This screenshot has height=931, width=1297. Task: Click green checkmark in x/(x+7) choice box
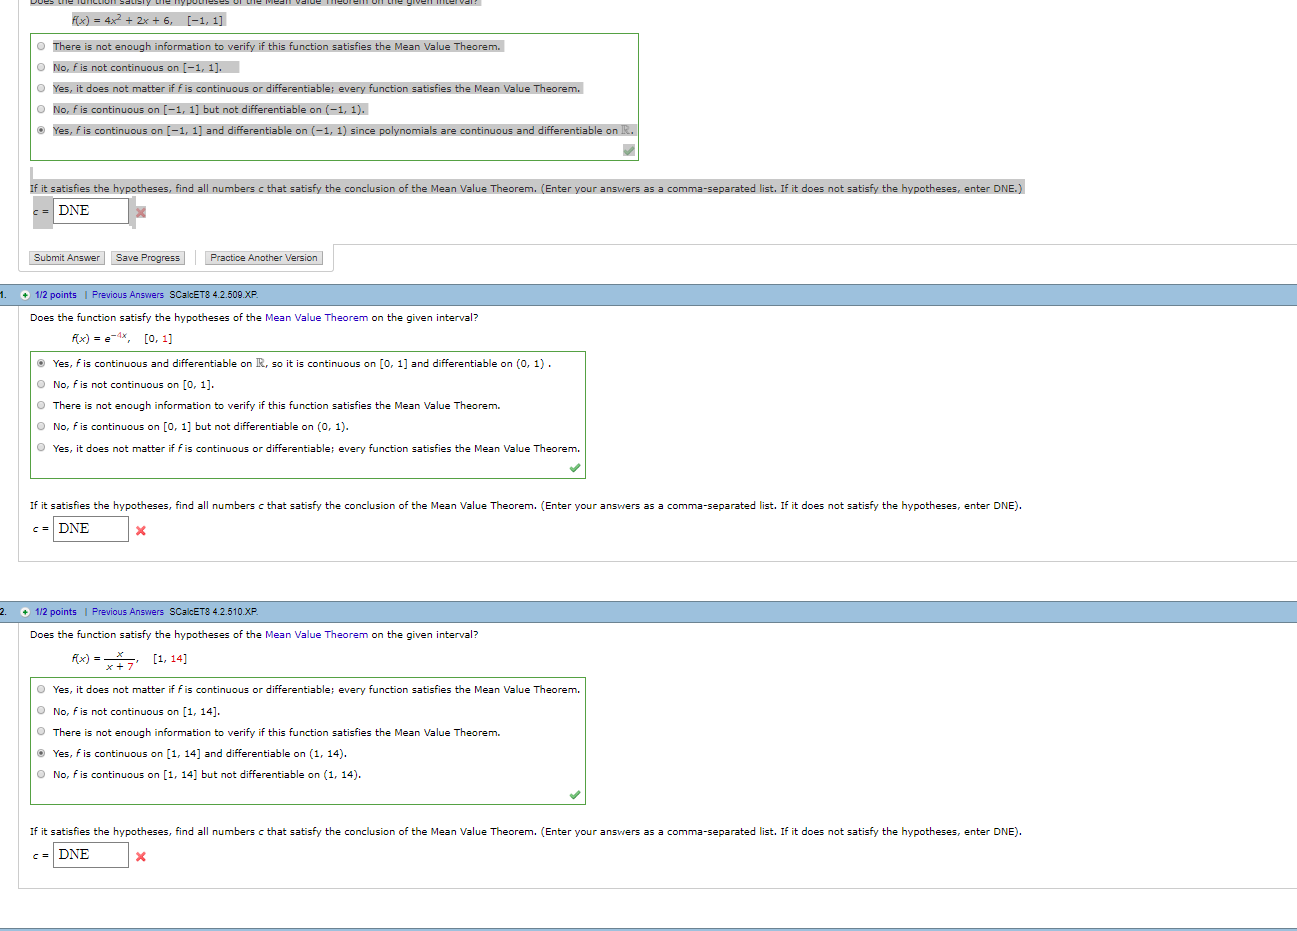pyautogui.click(x=575, y=795)
